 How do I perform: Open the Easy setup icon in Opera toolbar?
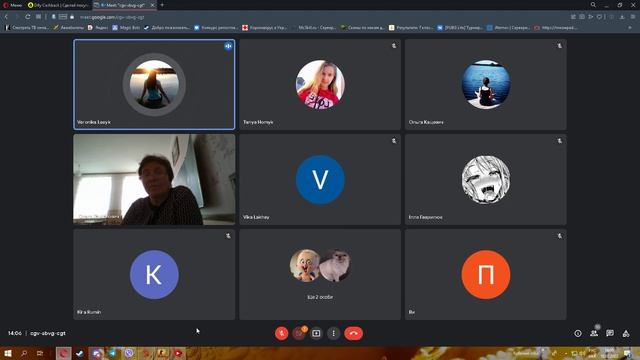(x=633, y=17)
